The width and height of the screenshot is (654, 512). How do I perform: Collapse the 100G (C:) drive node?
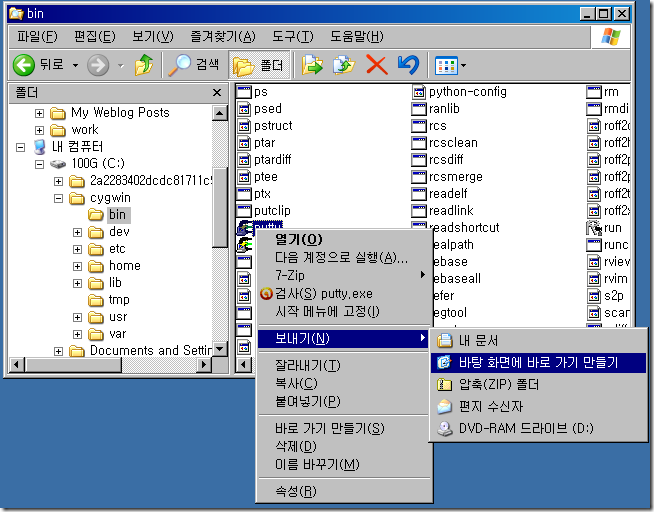point(39,164)
